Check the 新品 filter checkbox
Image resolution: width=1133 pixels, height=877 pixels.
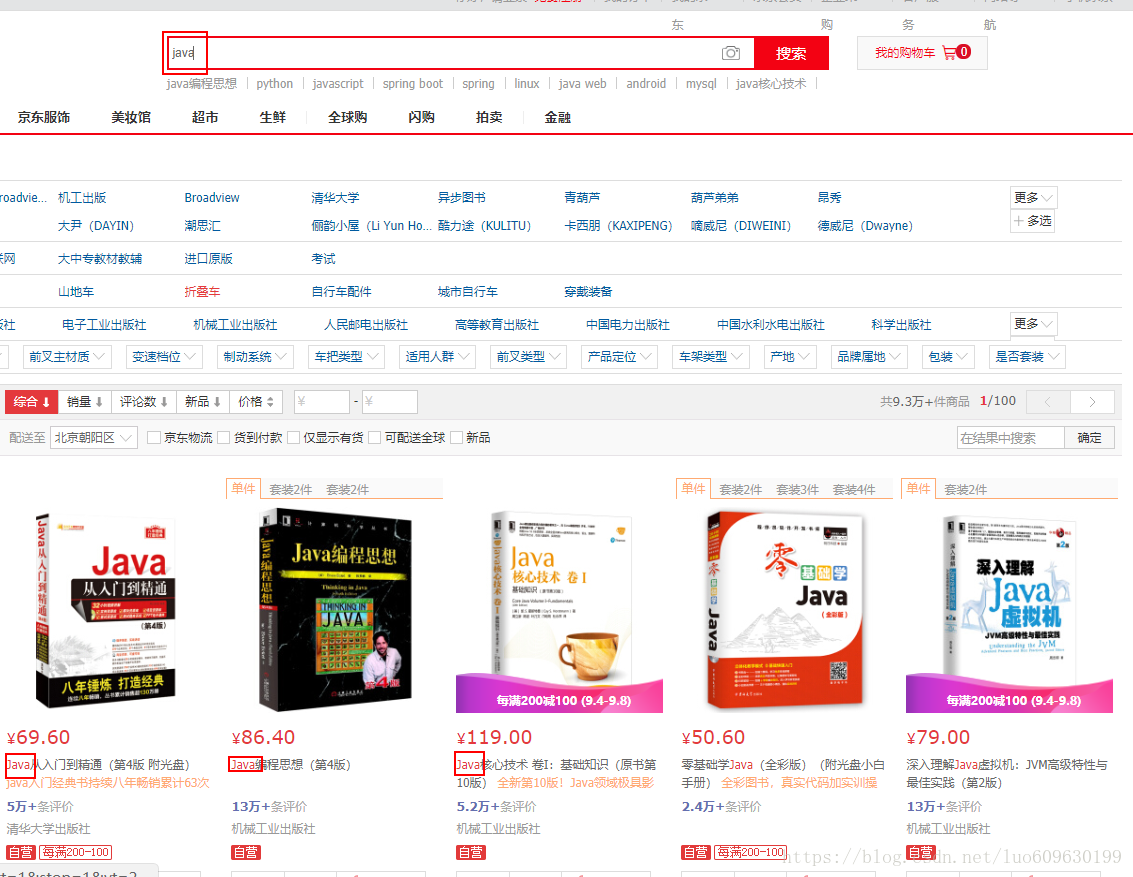tap(456, 438)
